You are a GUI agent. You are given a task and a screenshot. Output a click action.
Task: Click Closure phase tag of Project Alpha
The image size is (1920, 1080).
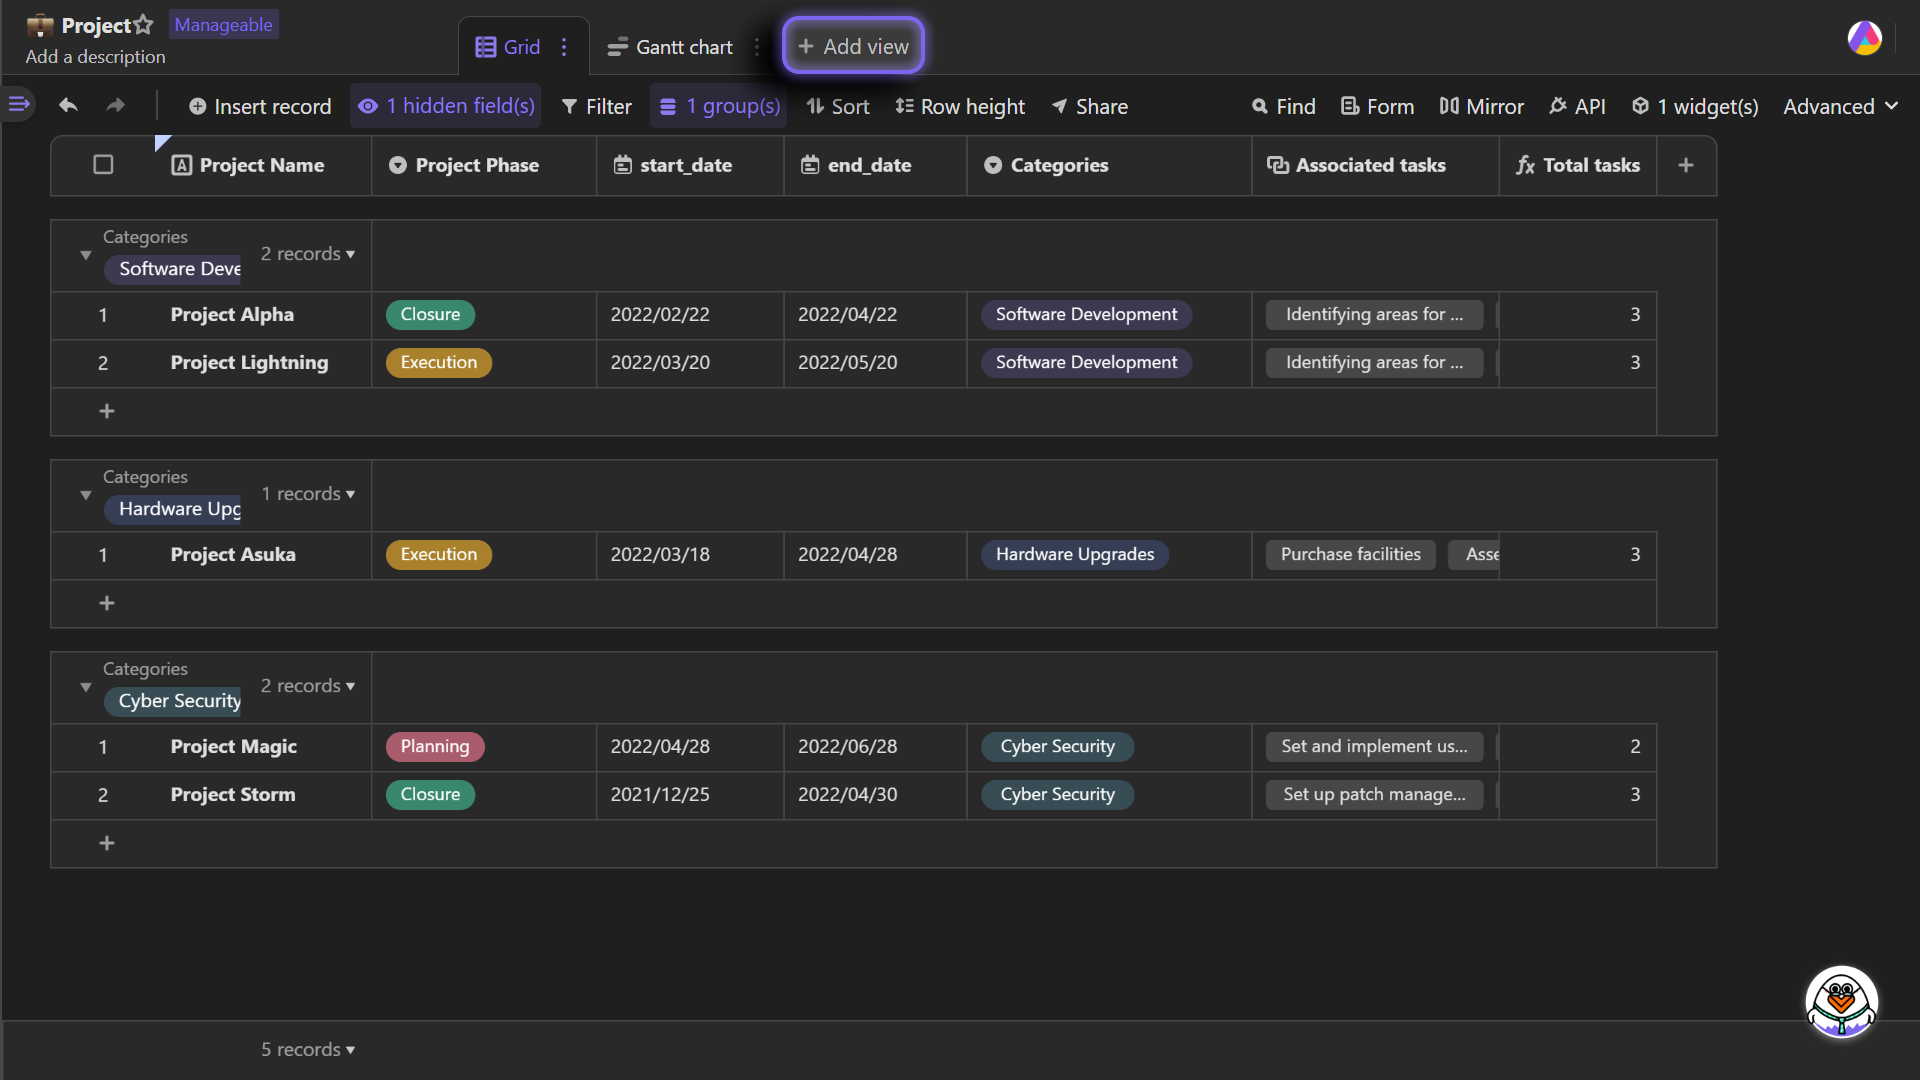click(430, 314)
